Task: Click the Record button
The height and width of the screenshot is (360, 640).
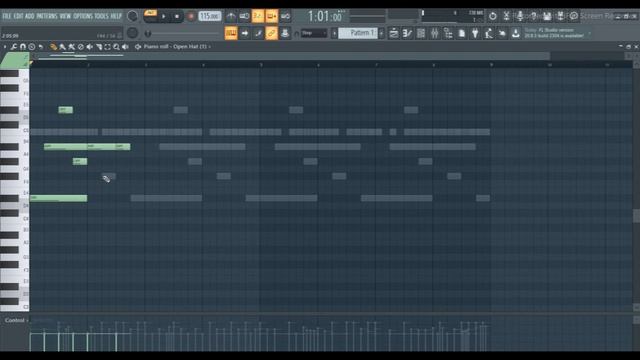Action: [x=191, y=16]
